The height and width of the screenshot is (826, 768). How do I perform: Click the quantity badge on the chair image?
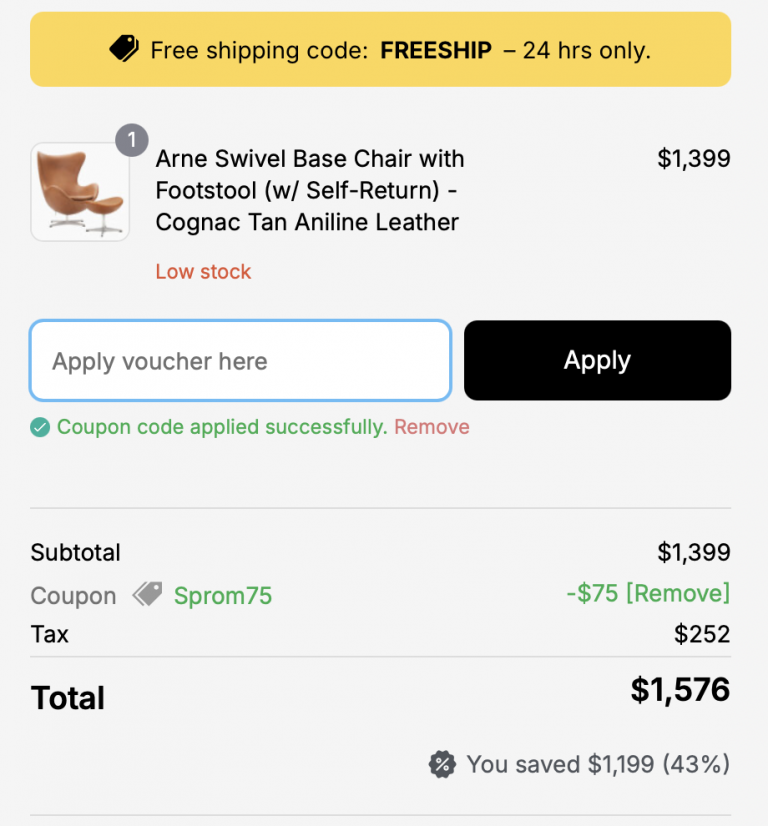[x=131, y=141]
